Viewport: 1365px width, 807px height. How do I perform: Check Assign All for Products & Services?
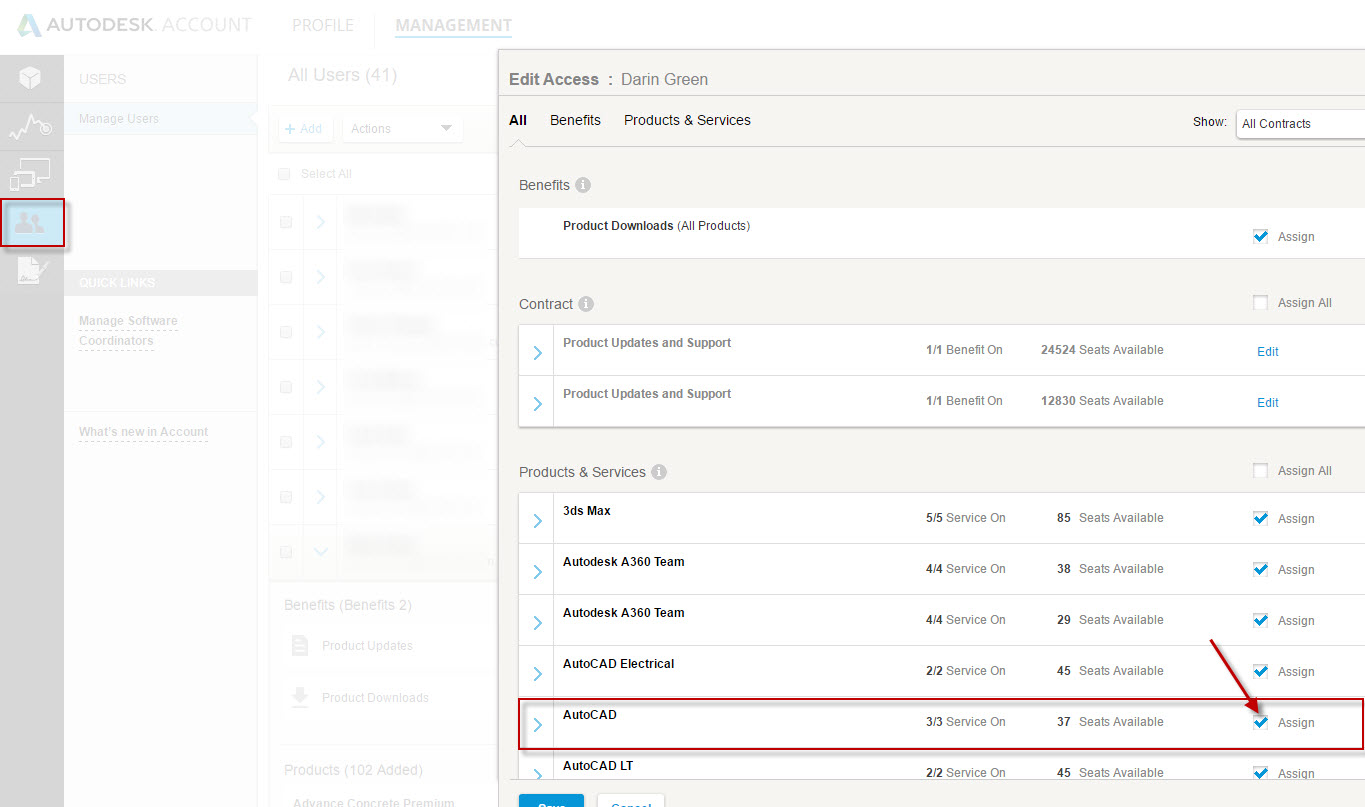click(x=1260, y=471)
